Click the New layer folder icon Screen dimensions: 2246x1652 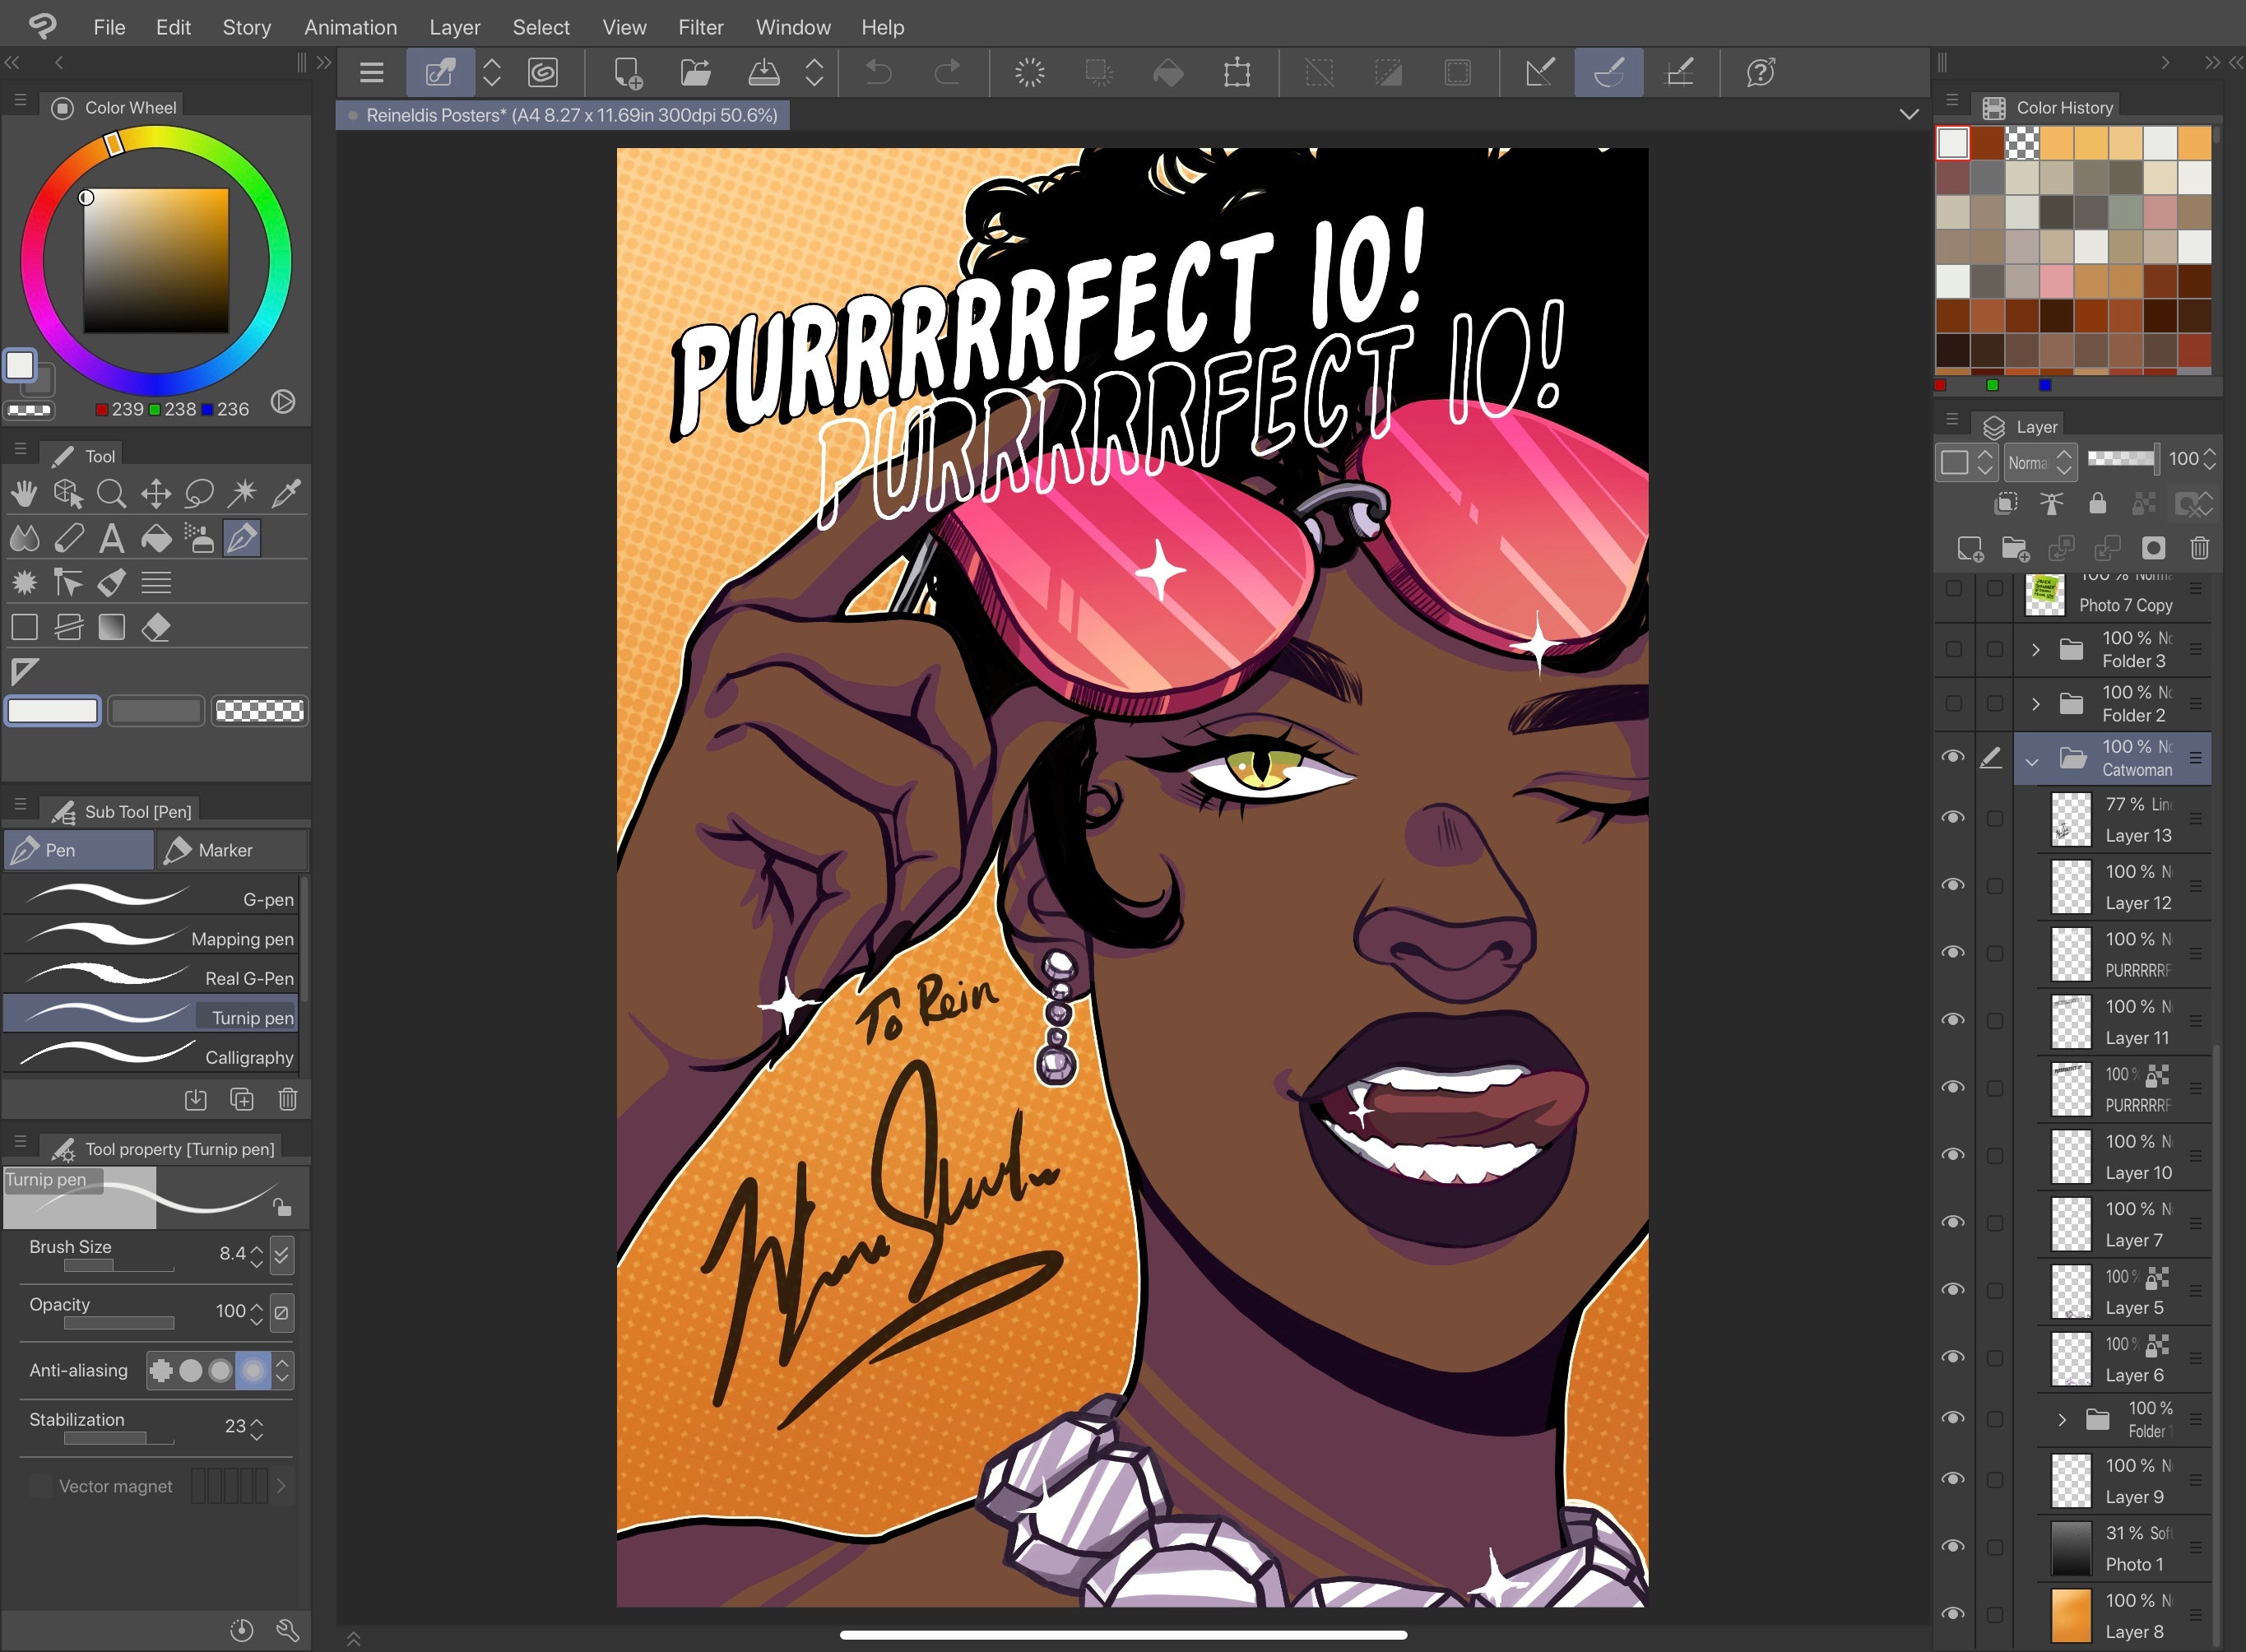(2015, 548)
